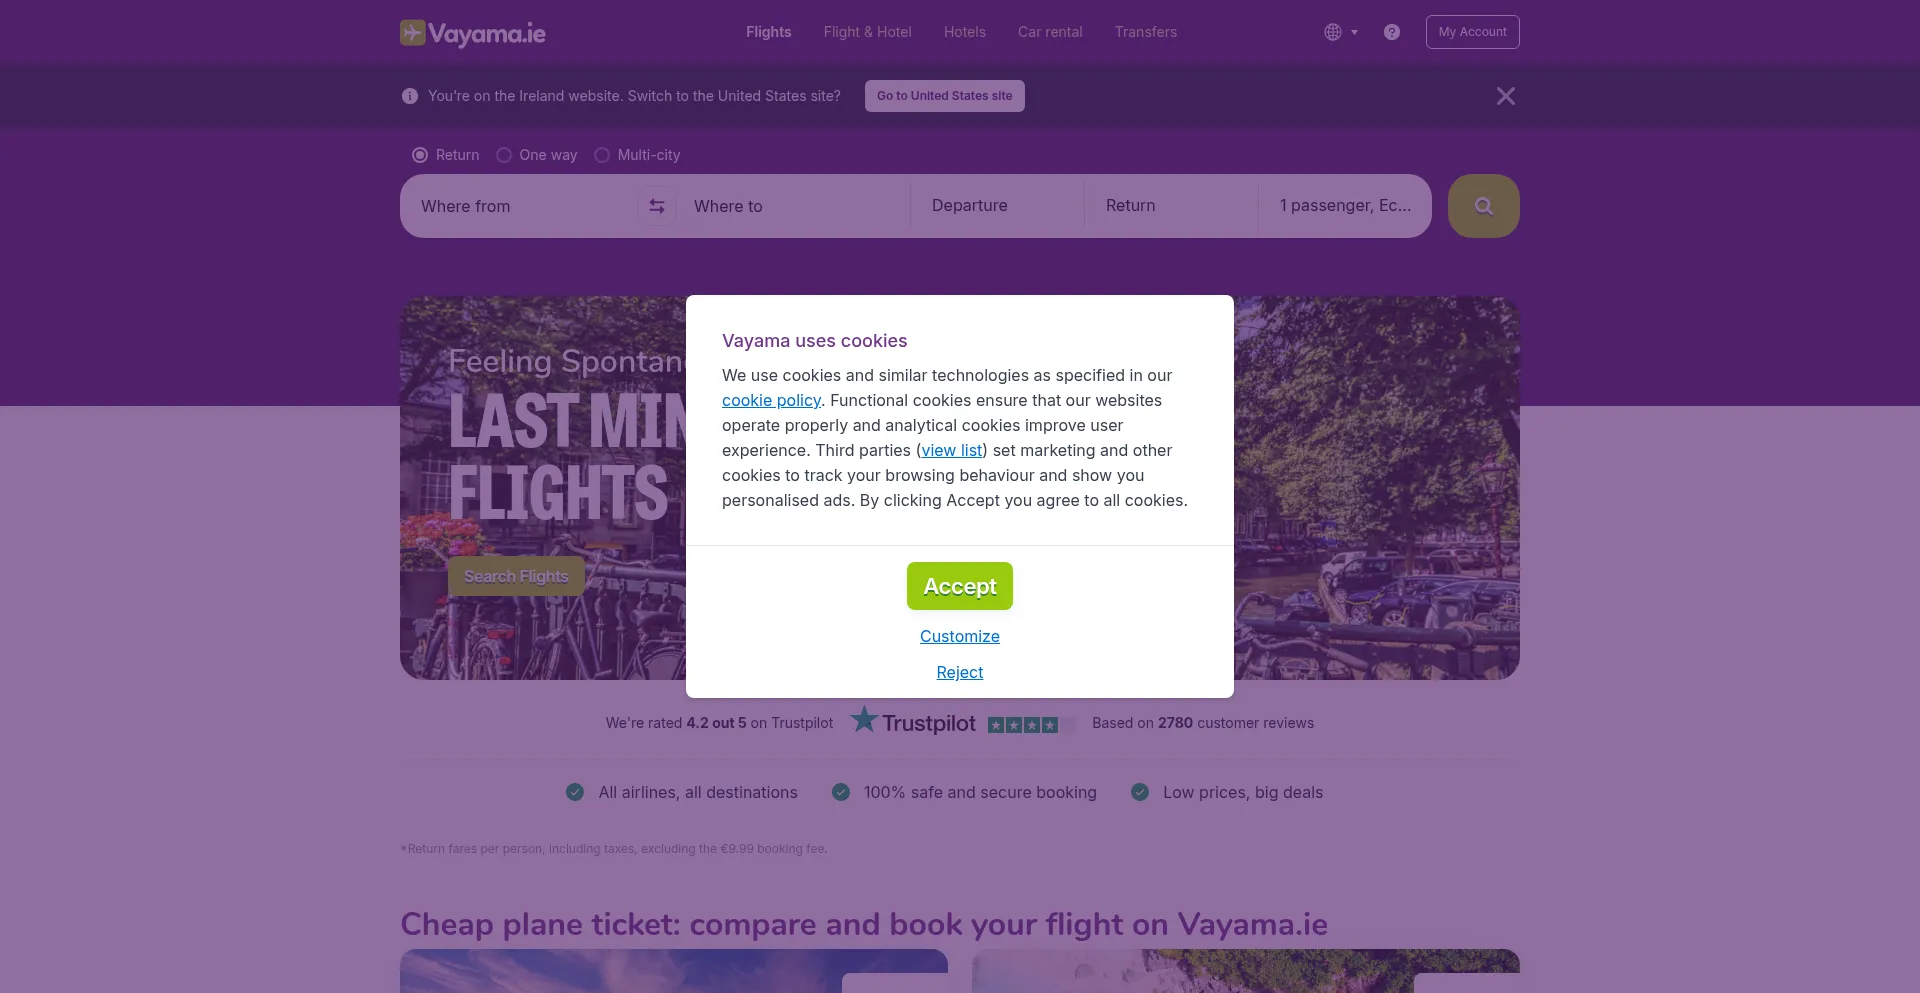Screen dimensions: 1920x993
Task: Close the Ireland website notice banner
Action: [1505, 96]
